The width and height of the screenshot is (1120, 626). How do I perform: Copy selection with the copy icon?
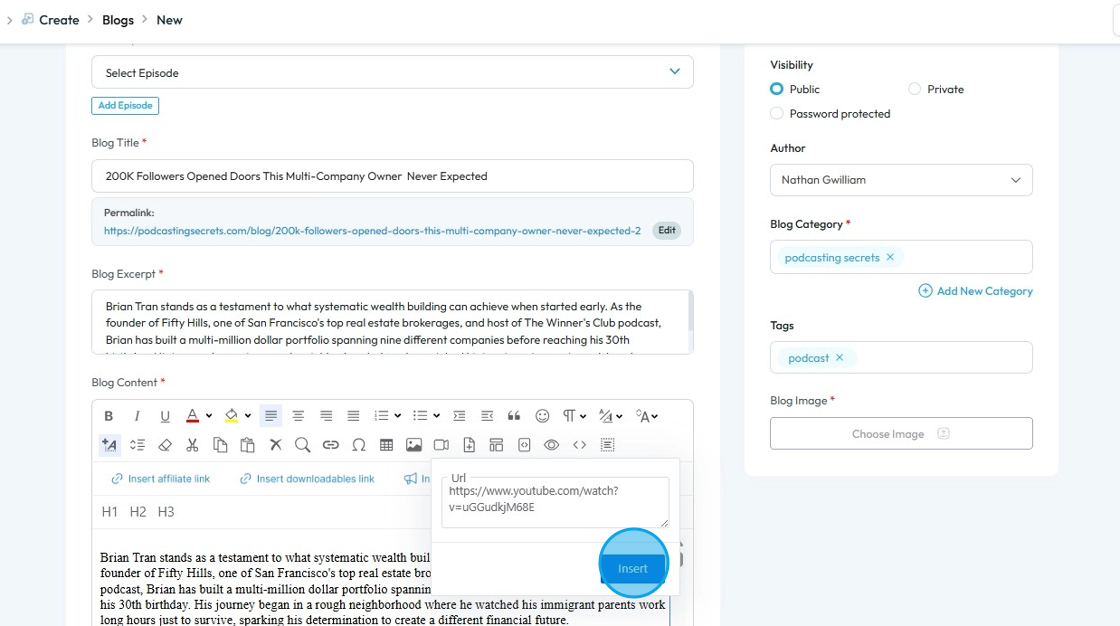point(220,445)
